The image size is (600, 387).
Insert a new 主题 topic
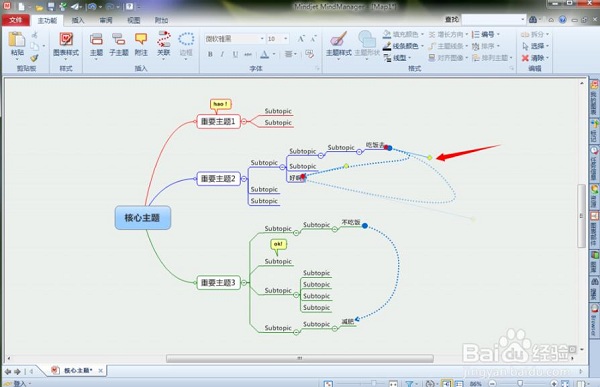96,39
